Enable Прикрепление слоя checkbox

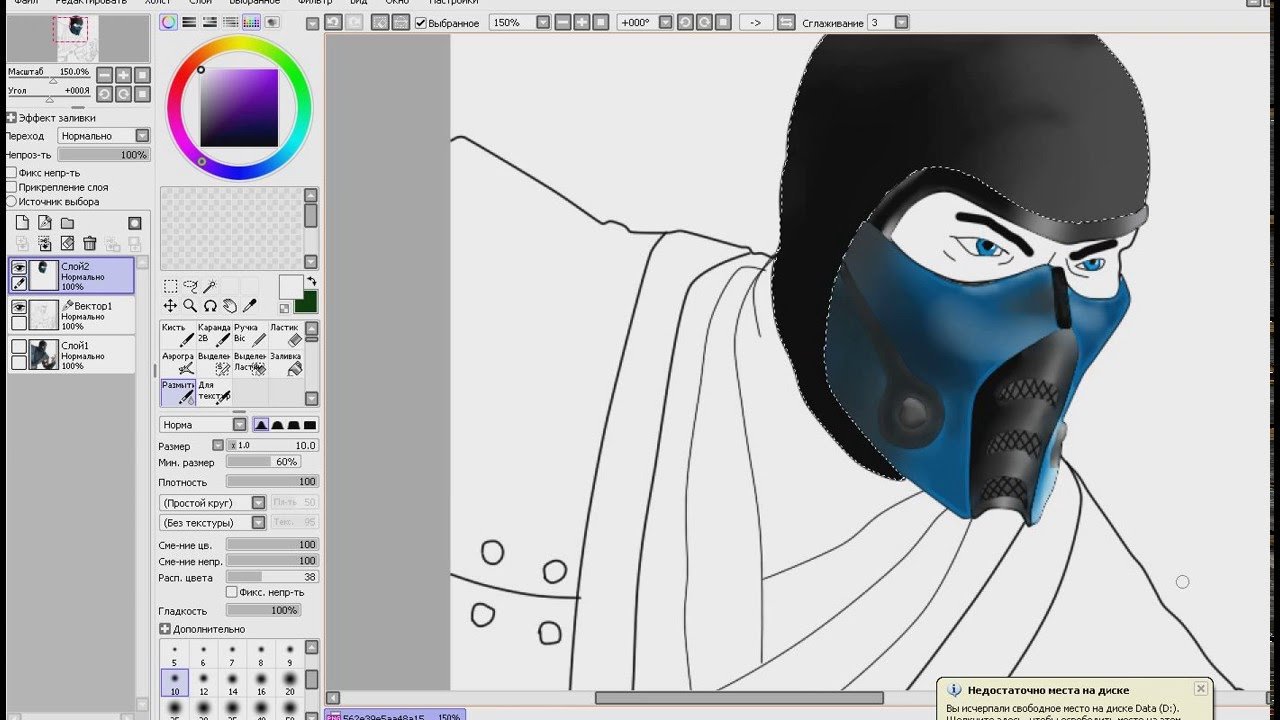tap(11, 187)
